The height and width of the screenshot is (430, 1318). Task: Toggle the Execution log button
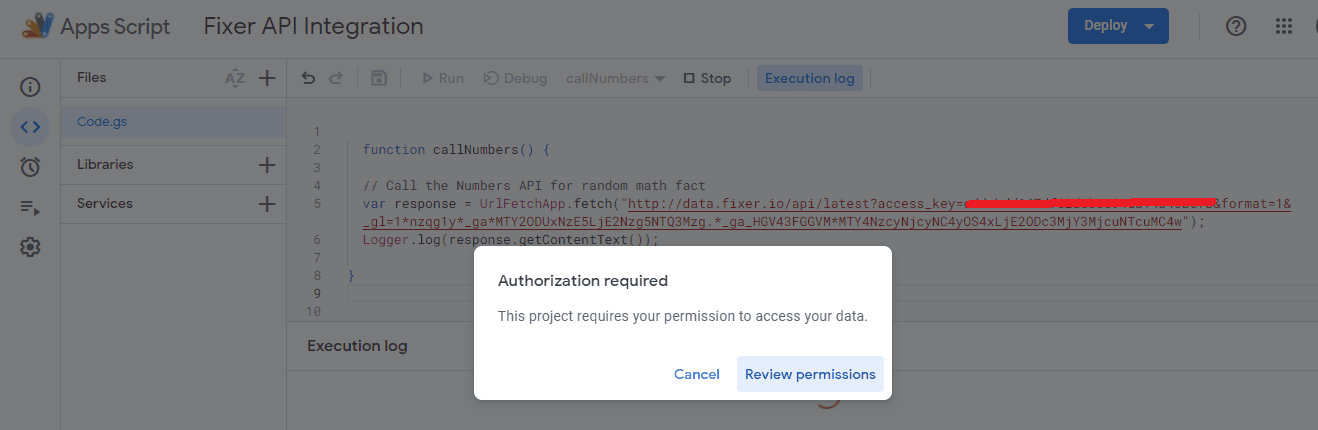(x=810, y=78)
